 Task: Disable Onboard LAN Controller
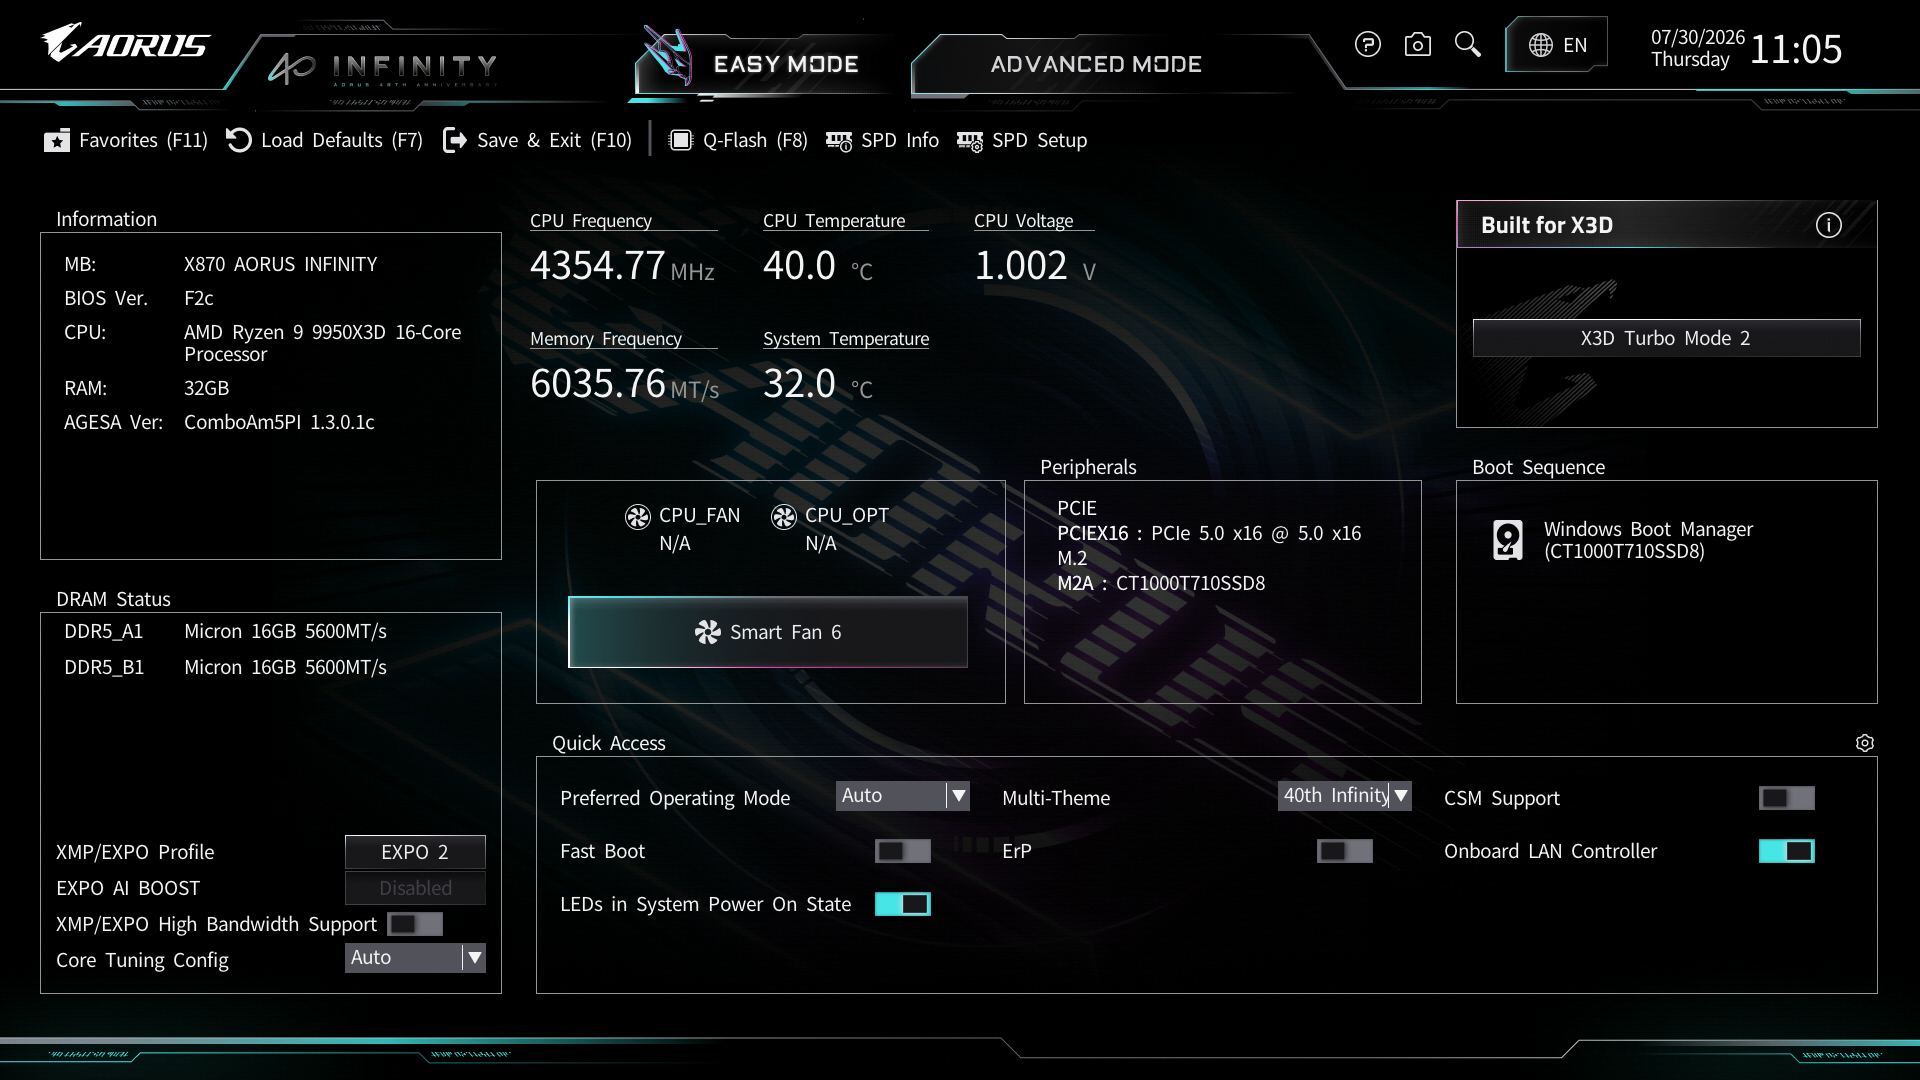[1787, 851]
